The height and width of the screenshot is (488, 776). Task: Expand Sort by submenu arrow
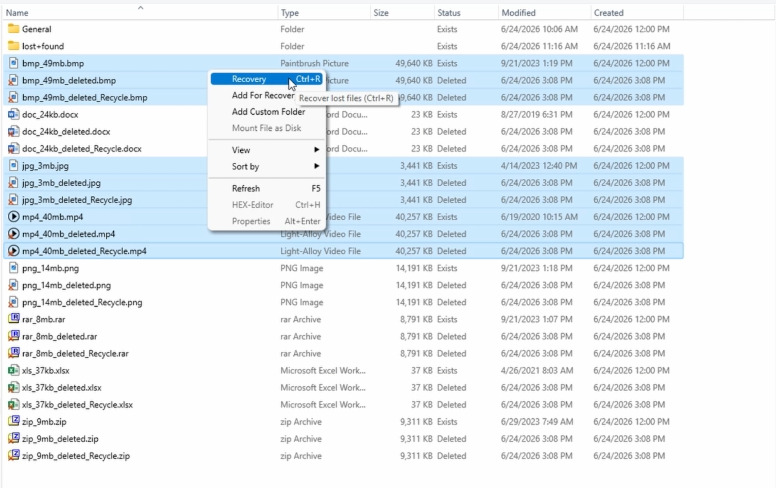316,167
